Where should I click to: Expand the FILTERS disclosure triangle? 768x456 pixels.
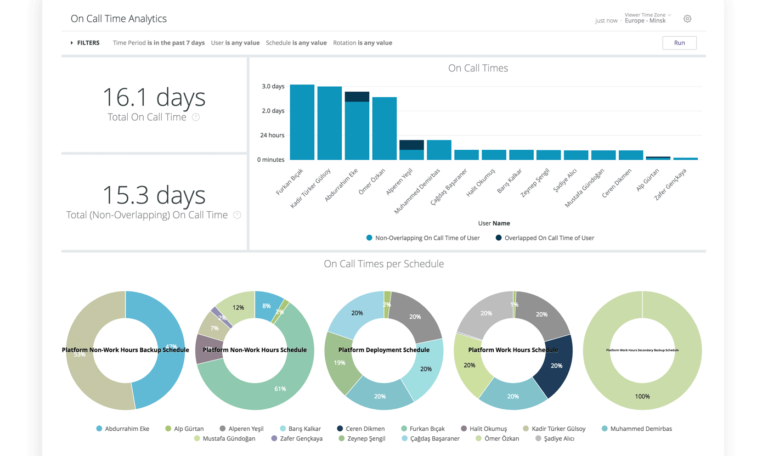[x=72, y=43]
